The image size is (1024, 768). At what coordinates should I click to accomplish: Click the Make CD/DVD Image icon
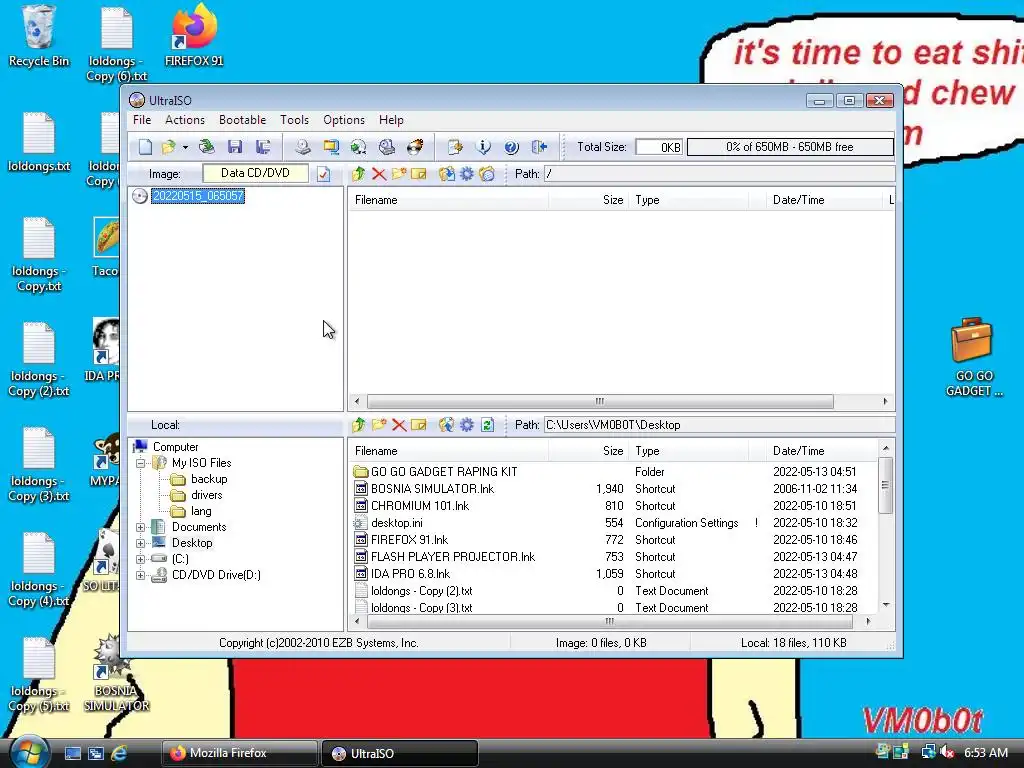(x=302, y=147)
